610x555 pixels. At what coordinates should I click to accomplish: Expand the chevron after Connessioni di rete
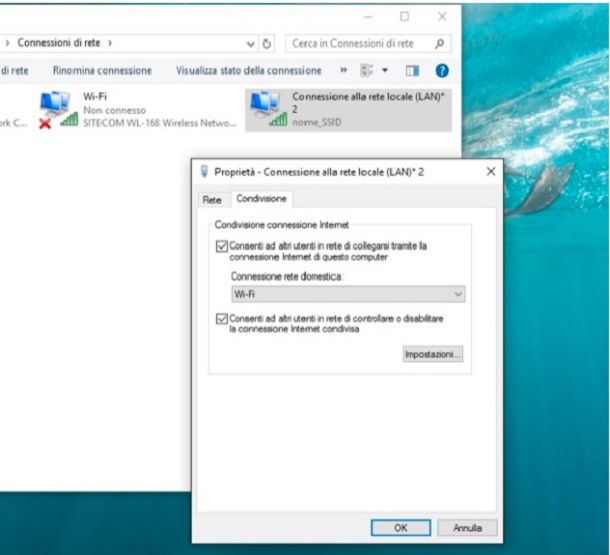(110, 43)
